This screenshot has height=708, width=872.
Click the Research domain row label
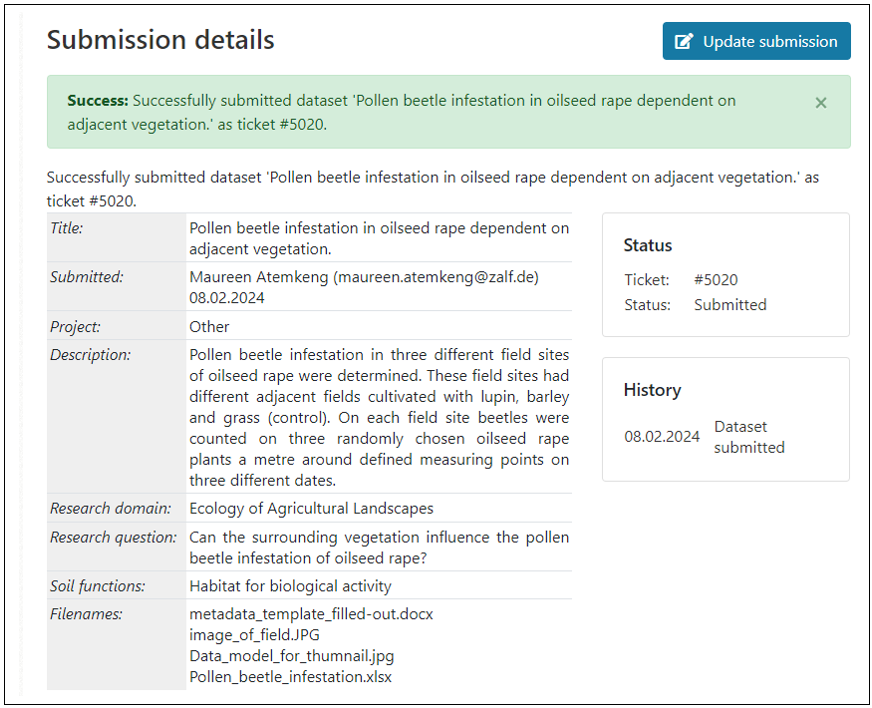pyautogui.click(x=111, y=508)
